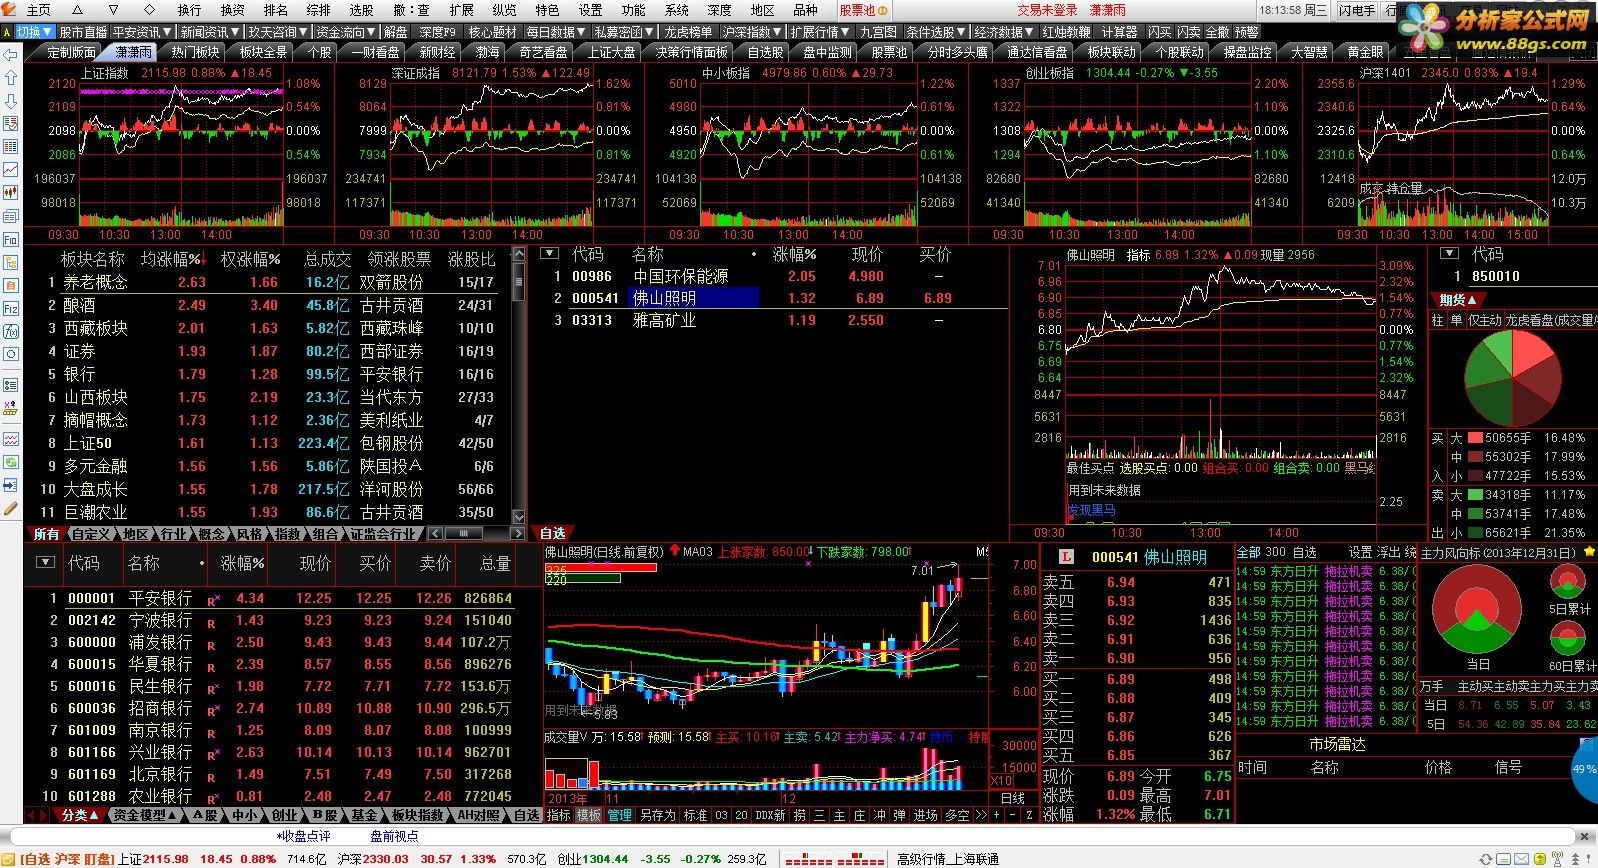Toggle the 庄 indicator on chart toolbar
This screenshot has height=868, width=1598.
859,815
